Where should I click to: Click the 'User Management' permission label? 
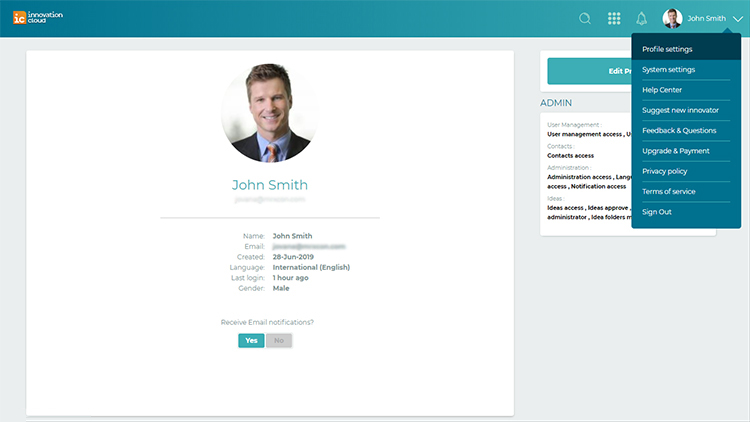click(x=574, y=125)
